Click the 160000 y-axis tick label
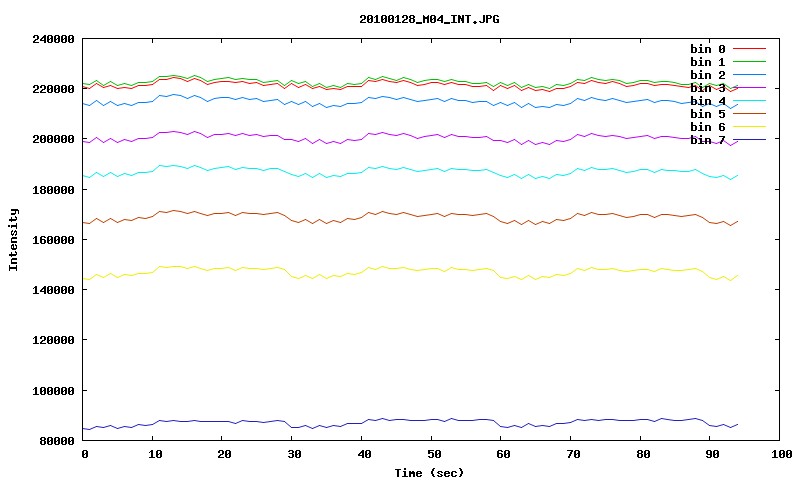 pos(54,240)
